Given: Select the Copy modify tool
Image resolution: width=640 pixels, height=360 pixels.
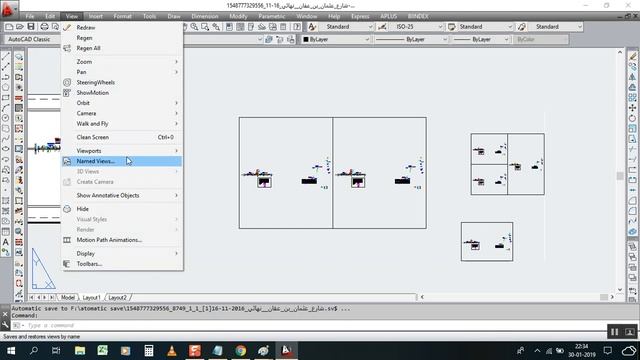Looking at the screenshot, I should pyautogui.click(x=632, y=67).
